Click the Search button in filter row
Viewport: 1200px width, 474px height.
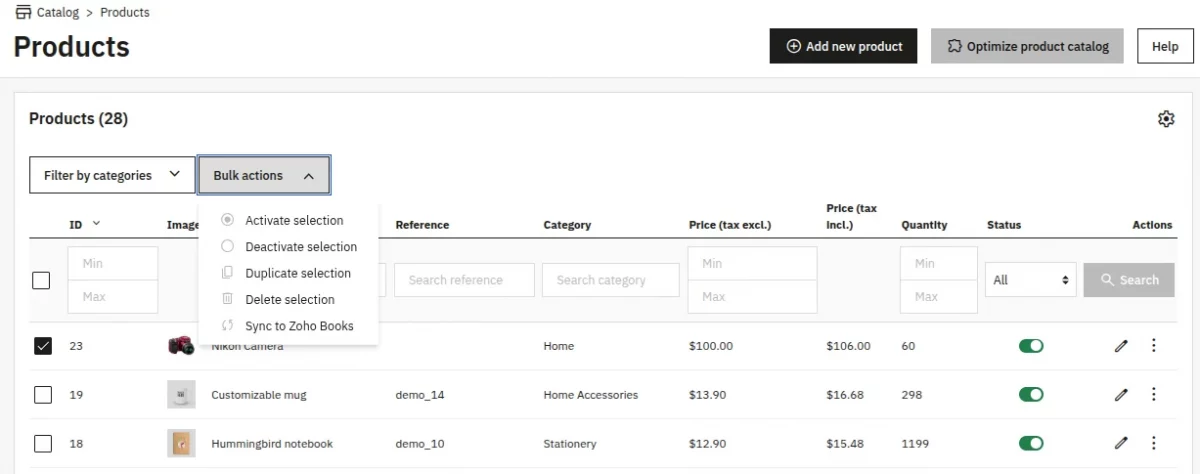[1129, 280]
